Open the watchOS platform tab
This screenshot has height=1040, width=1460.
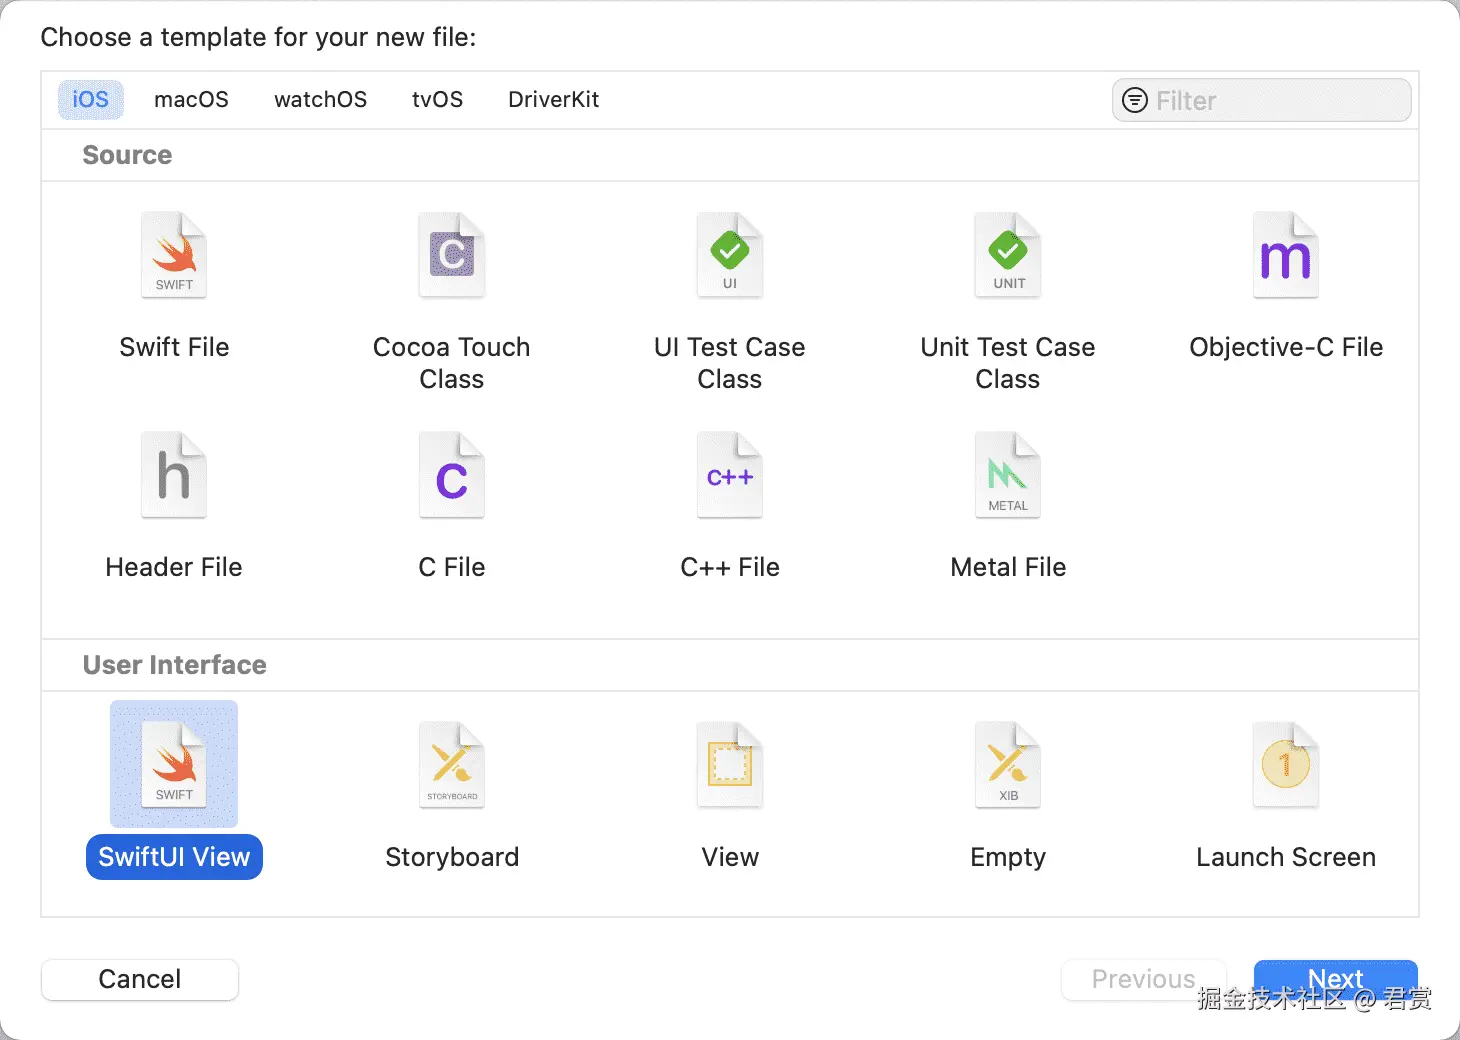pyautogui.click(x=320, y=100)
